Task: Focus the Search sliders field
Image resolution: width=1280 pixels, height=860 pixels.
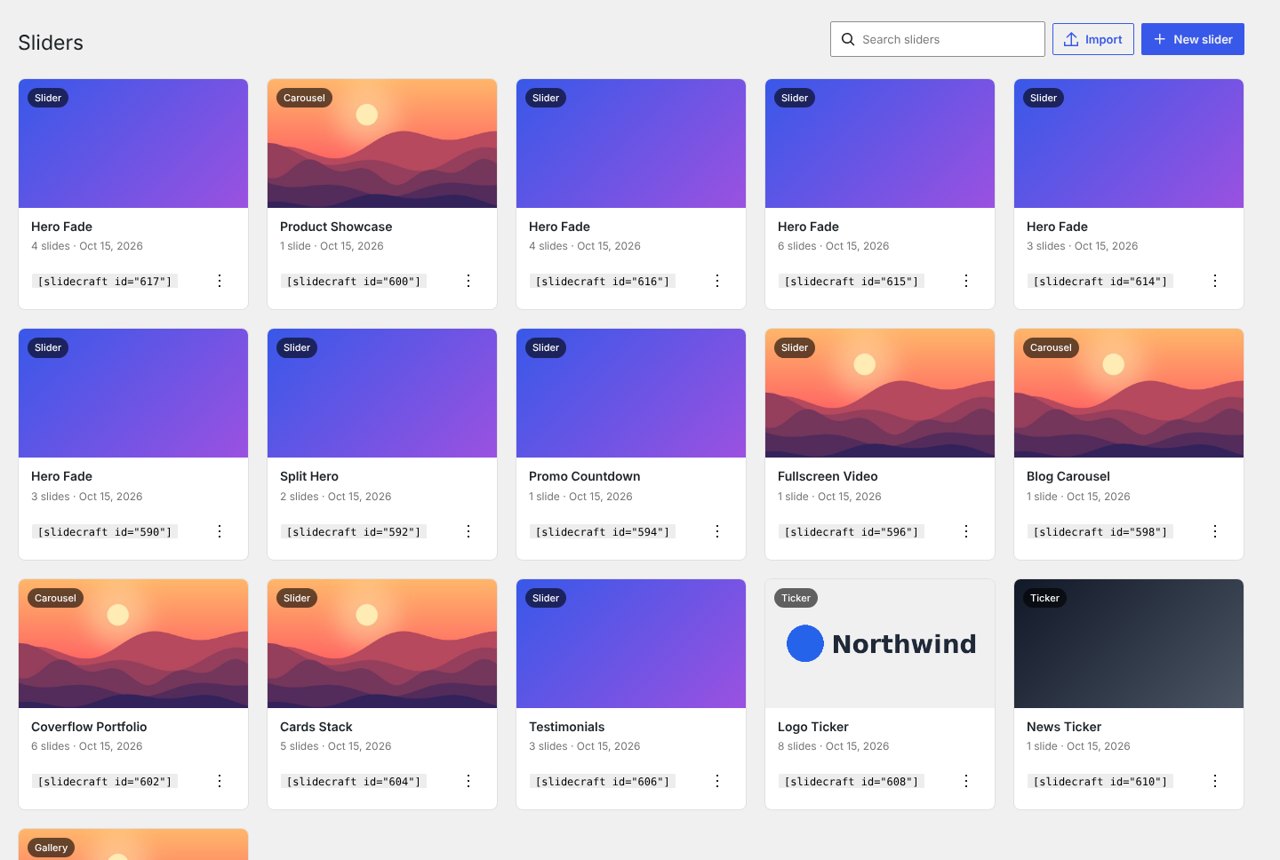Action: pyautogui.click(x=937, y=39)
